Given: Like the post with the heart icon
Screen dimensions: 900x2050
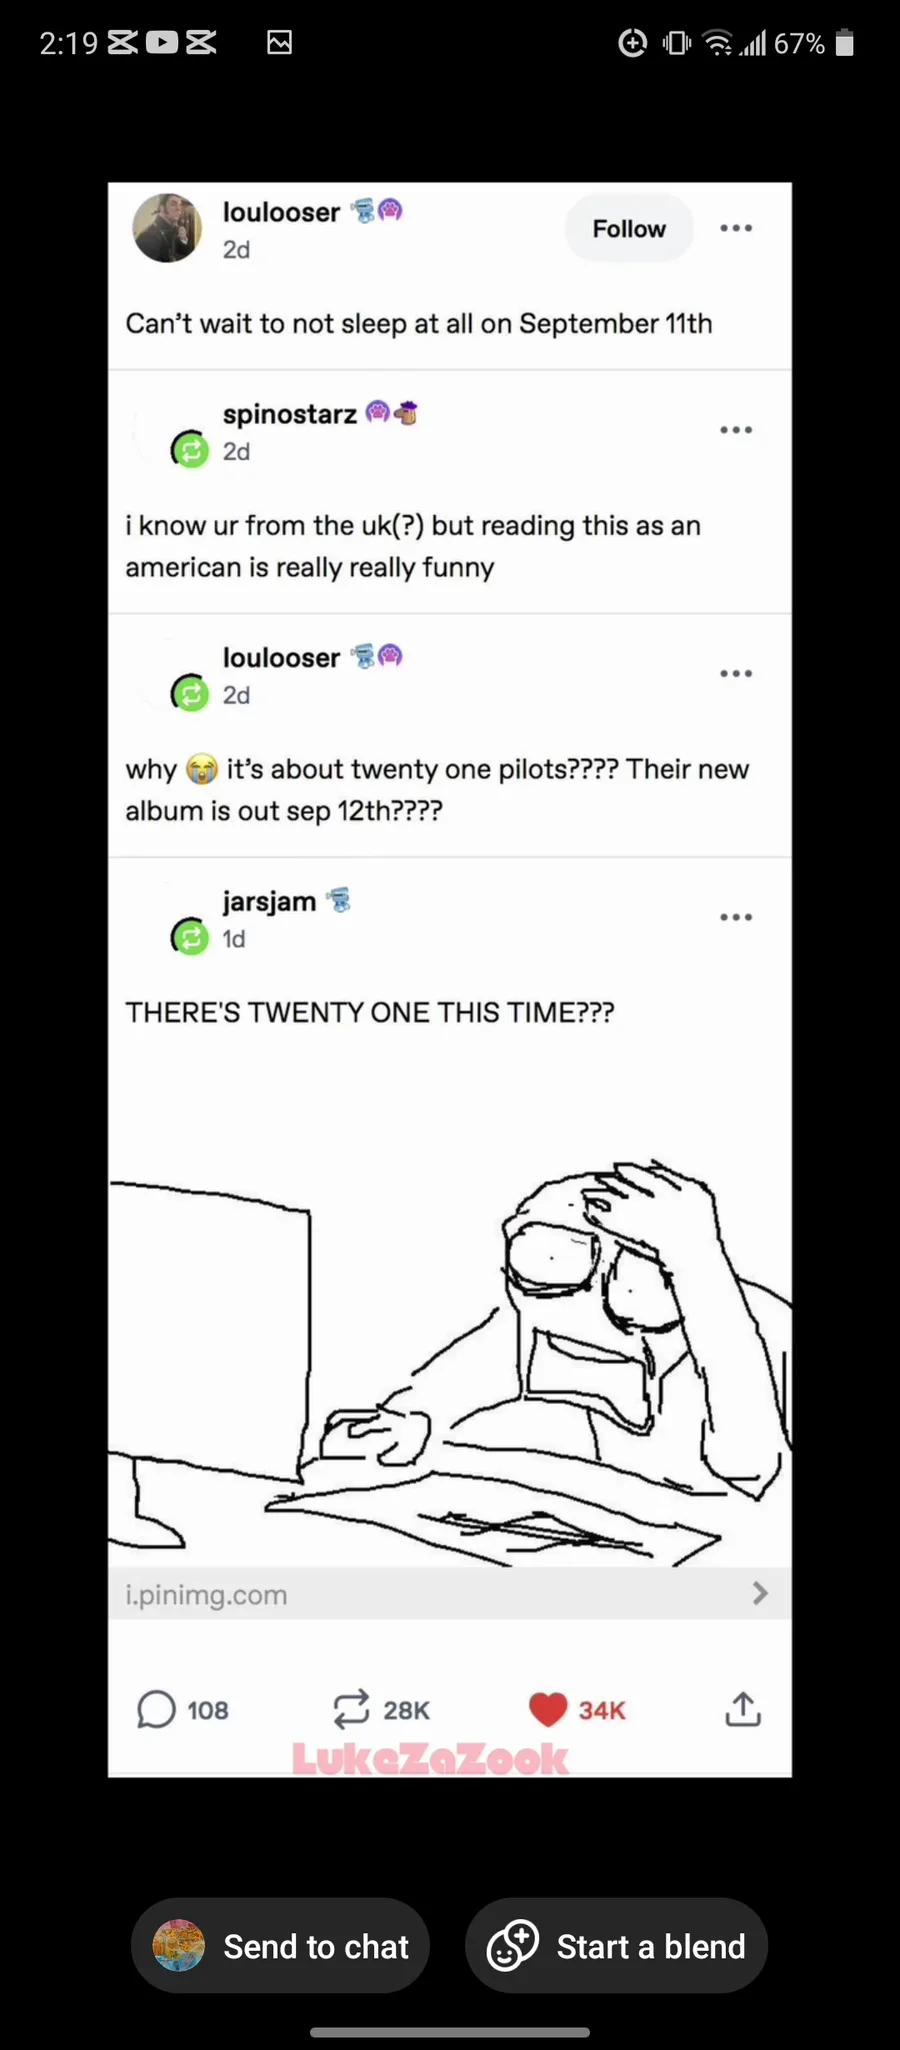Looking at the screenshot, I should click(548, 1710).
